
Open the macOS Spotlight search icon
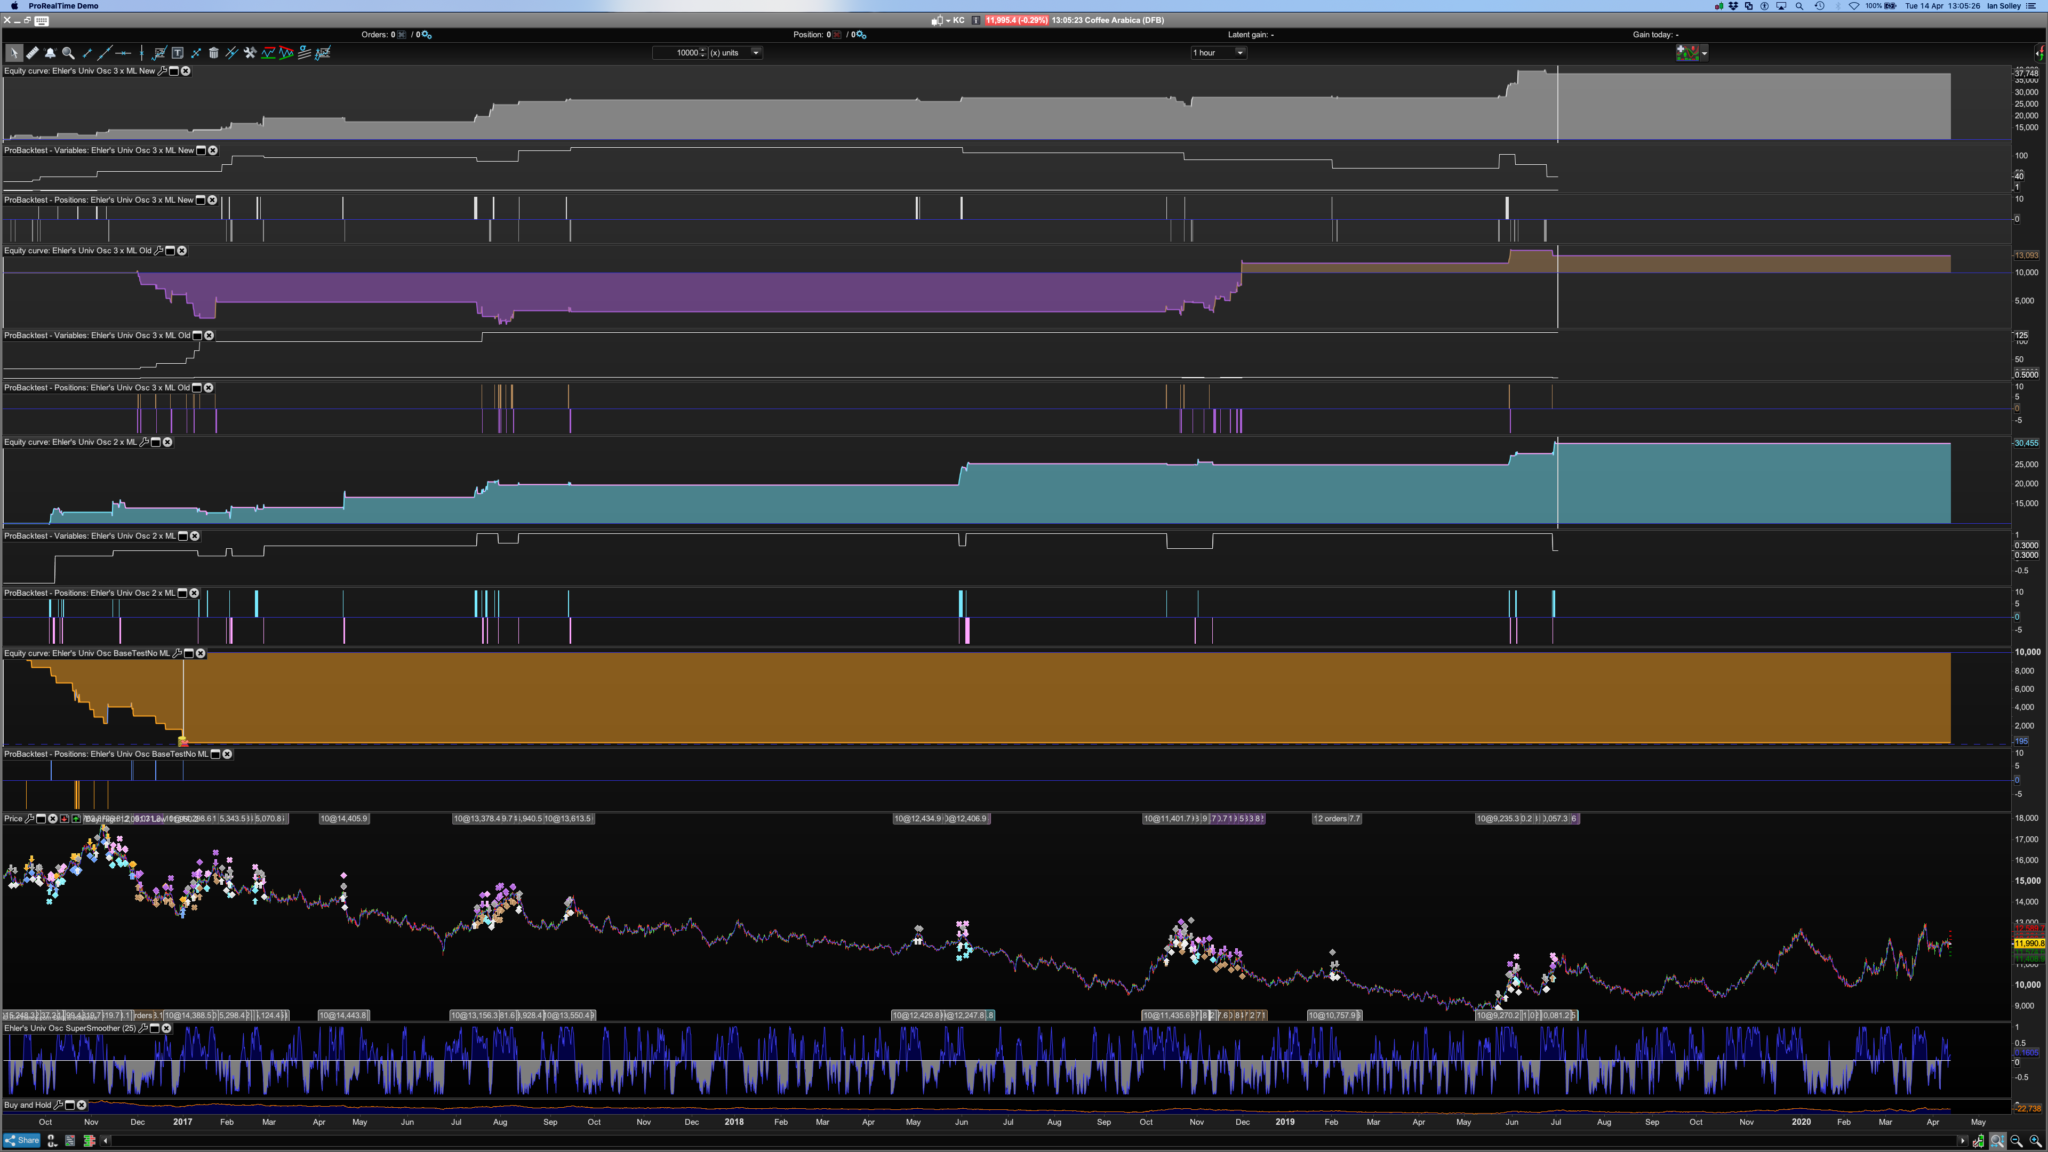coord(1800,6)
